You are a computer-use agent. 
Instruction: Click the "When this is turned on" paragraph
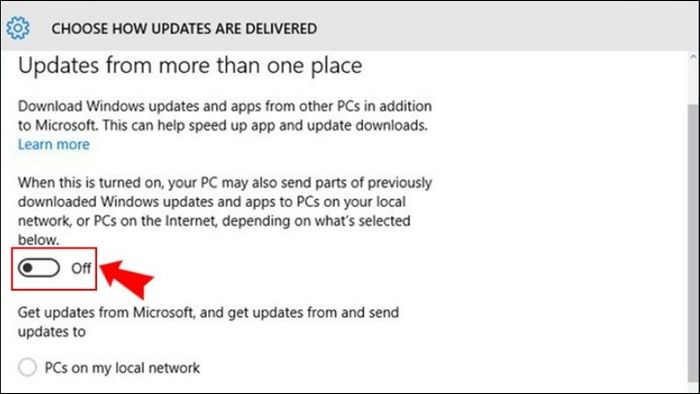tap(225, 211)
